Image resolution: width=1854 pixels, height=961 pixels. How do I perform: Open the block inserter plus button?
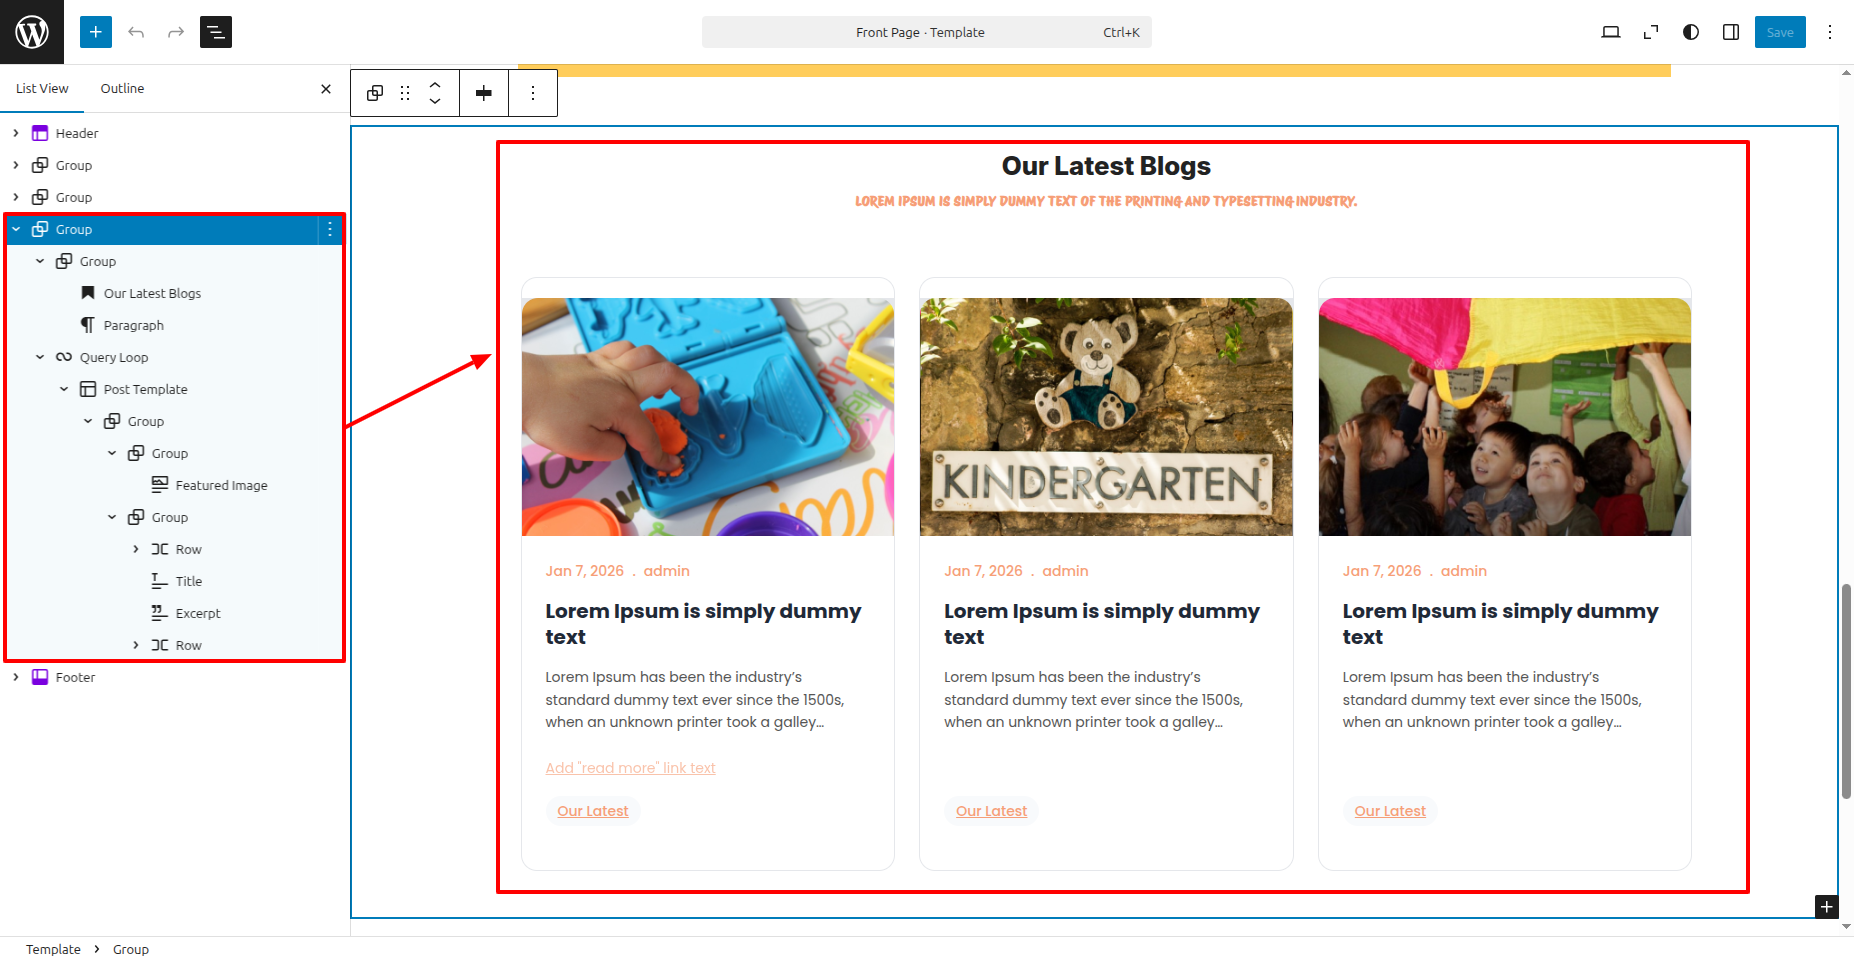96,32
